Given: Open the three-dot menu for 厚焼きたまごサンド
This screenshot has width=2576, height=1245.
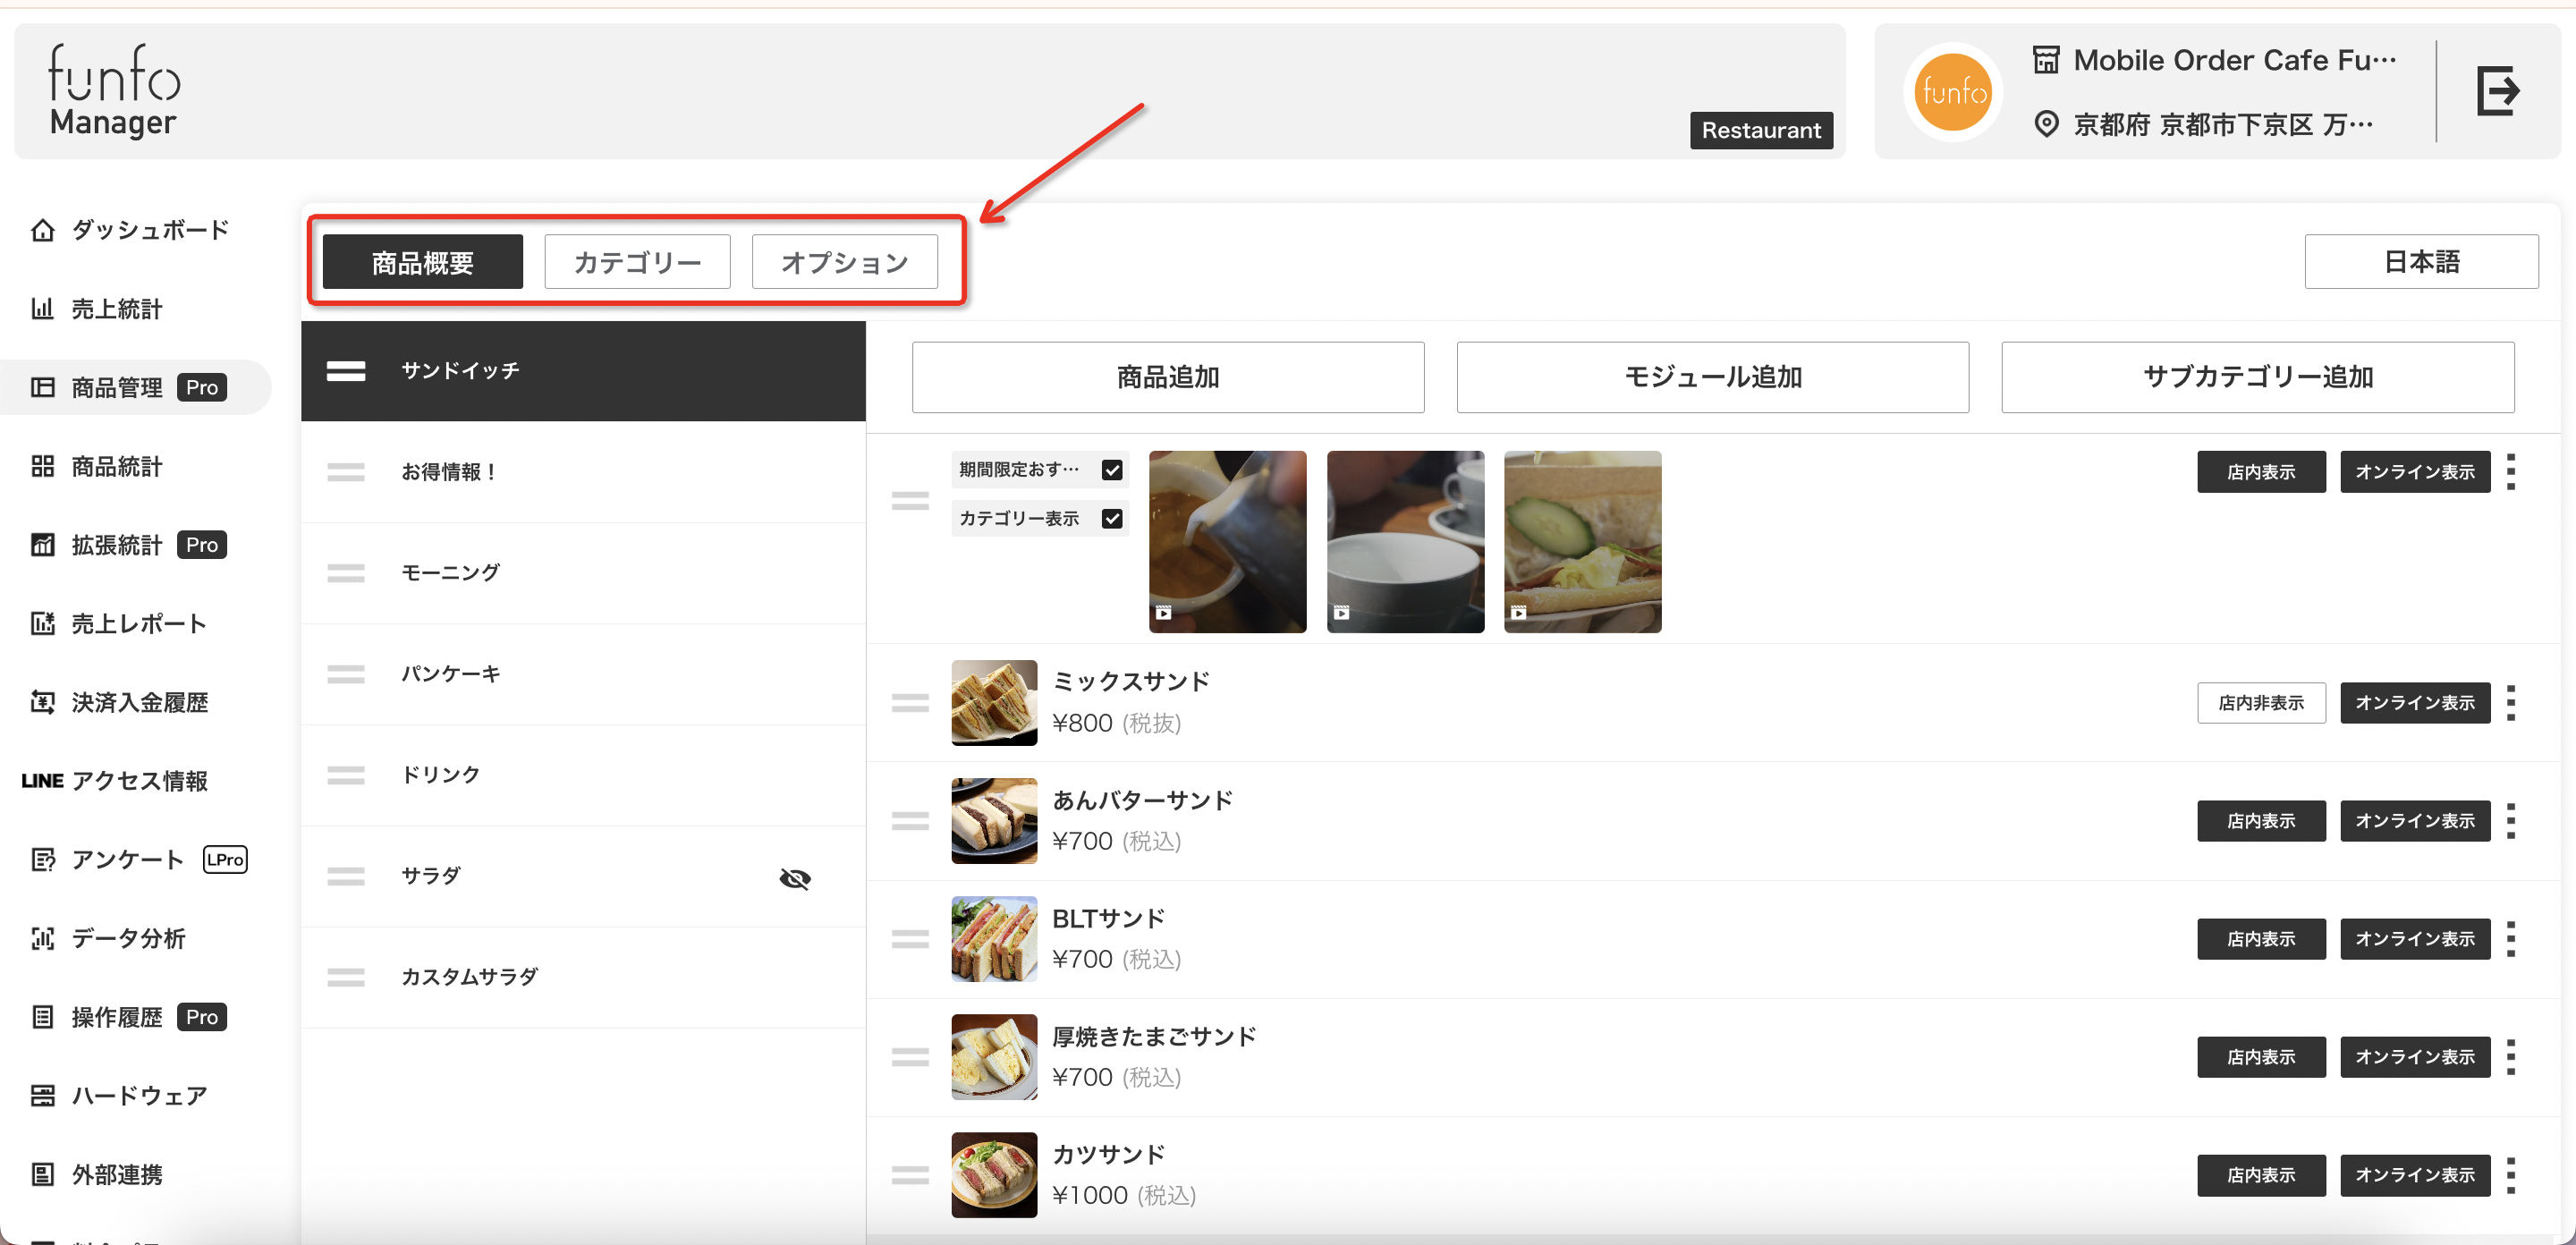Looking at the screenshot, I should click(x=2511, y=1057).
